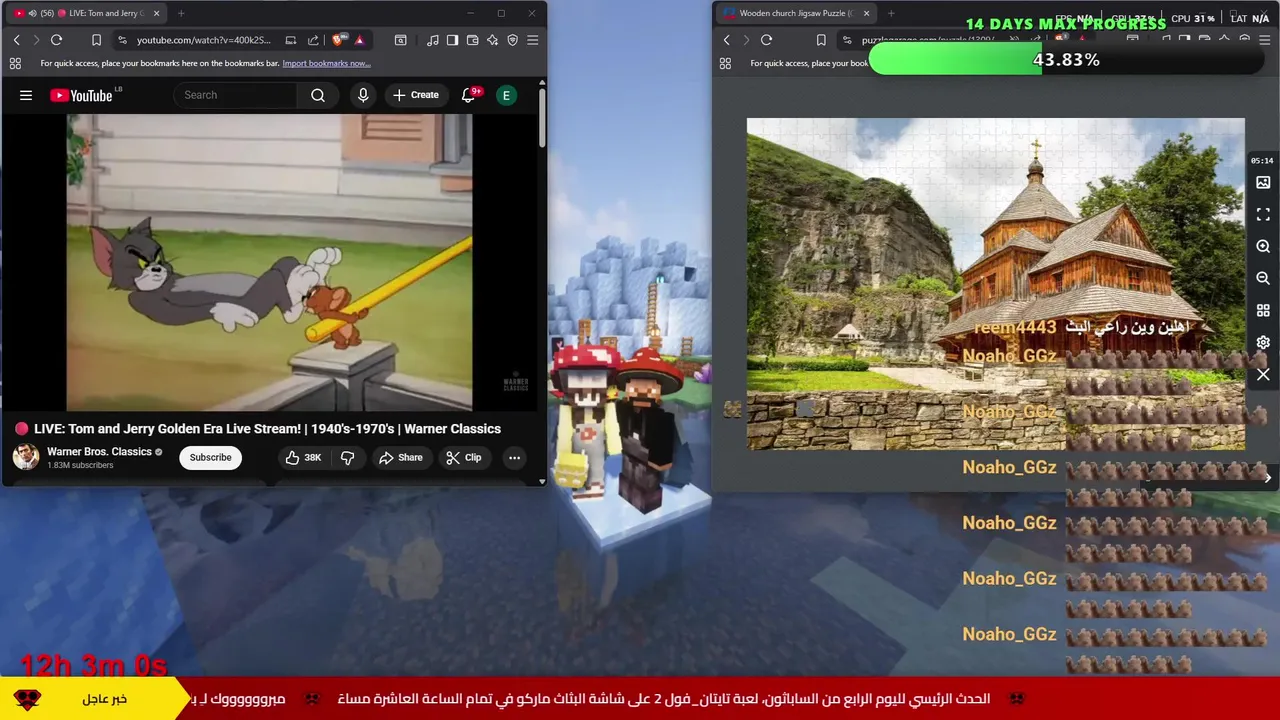
Task: Show the puzzle preview image icon
Action: point(1263,183)
